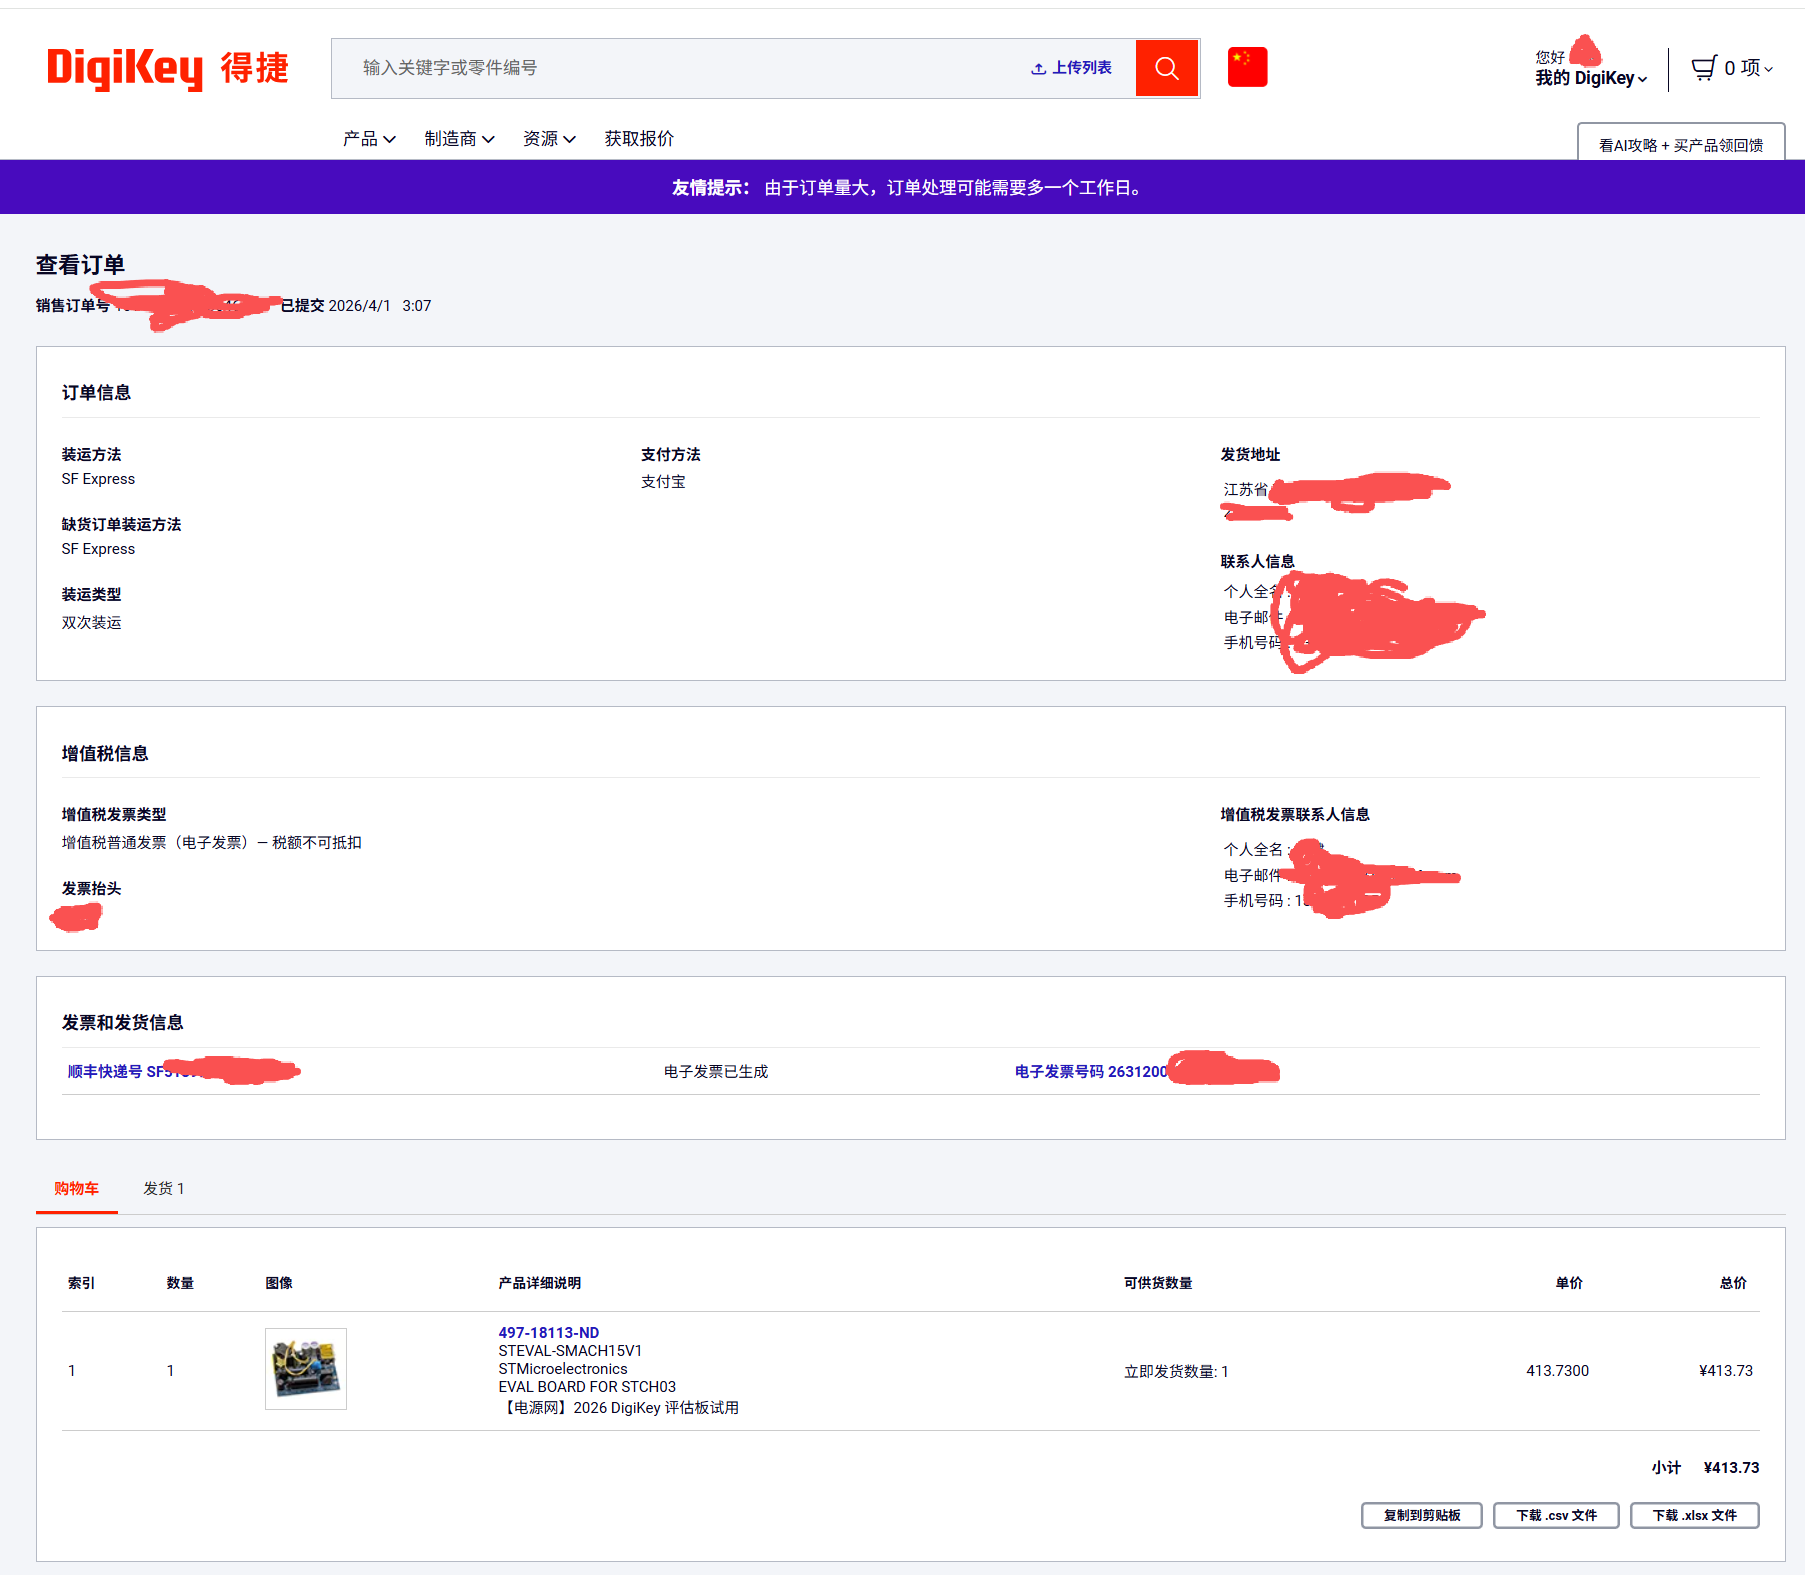Click the 0 项 cart count text
1805x1575 pixels.
[x=1742, y=68]
